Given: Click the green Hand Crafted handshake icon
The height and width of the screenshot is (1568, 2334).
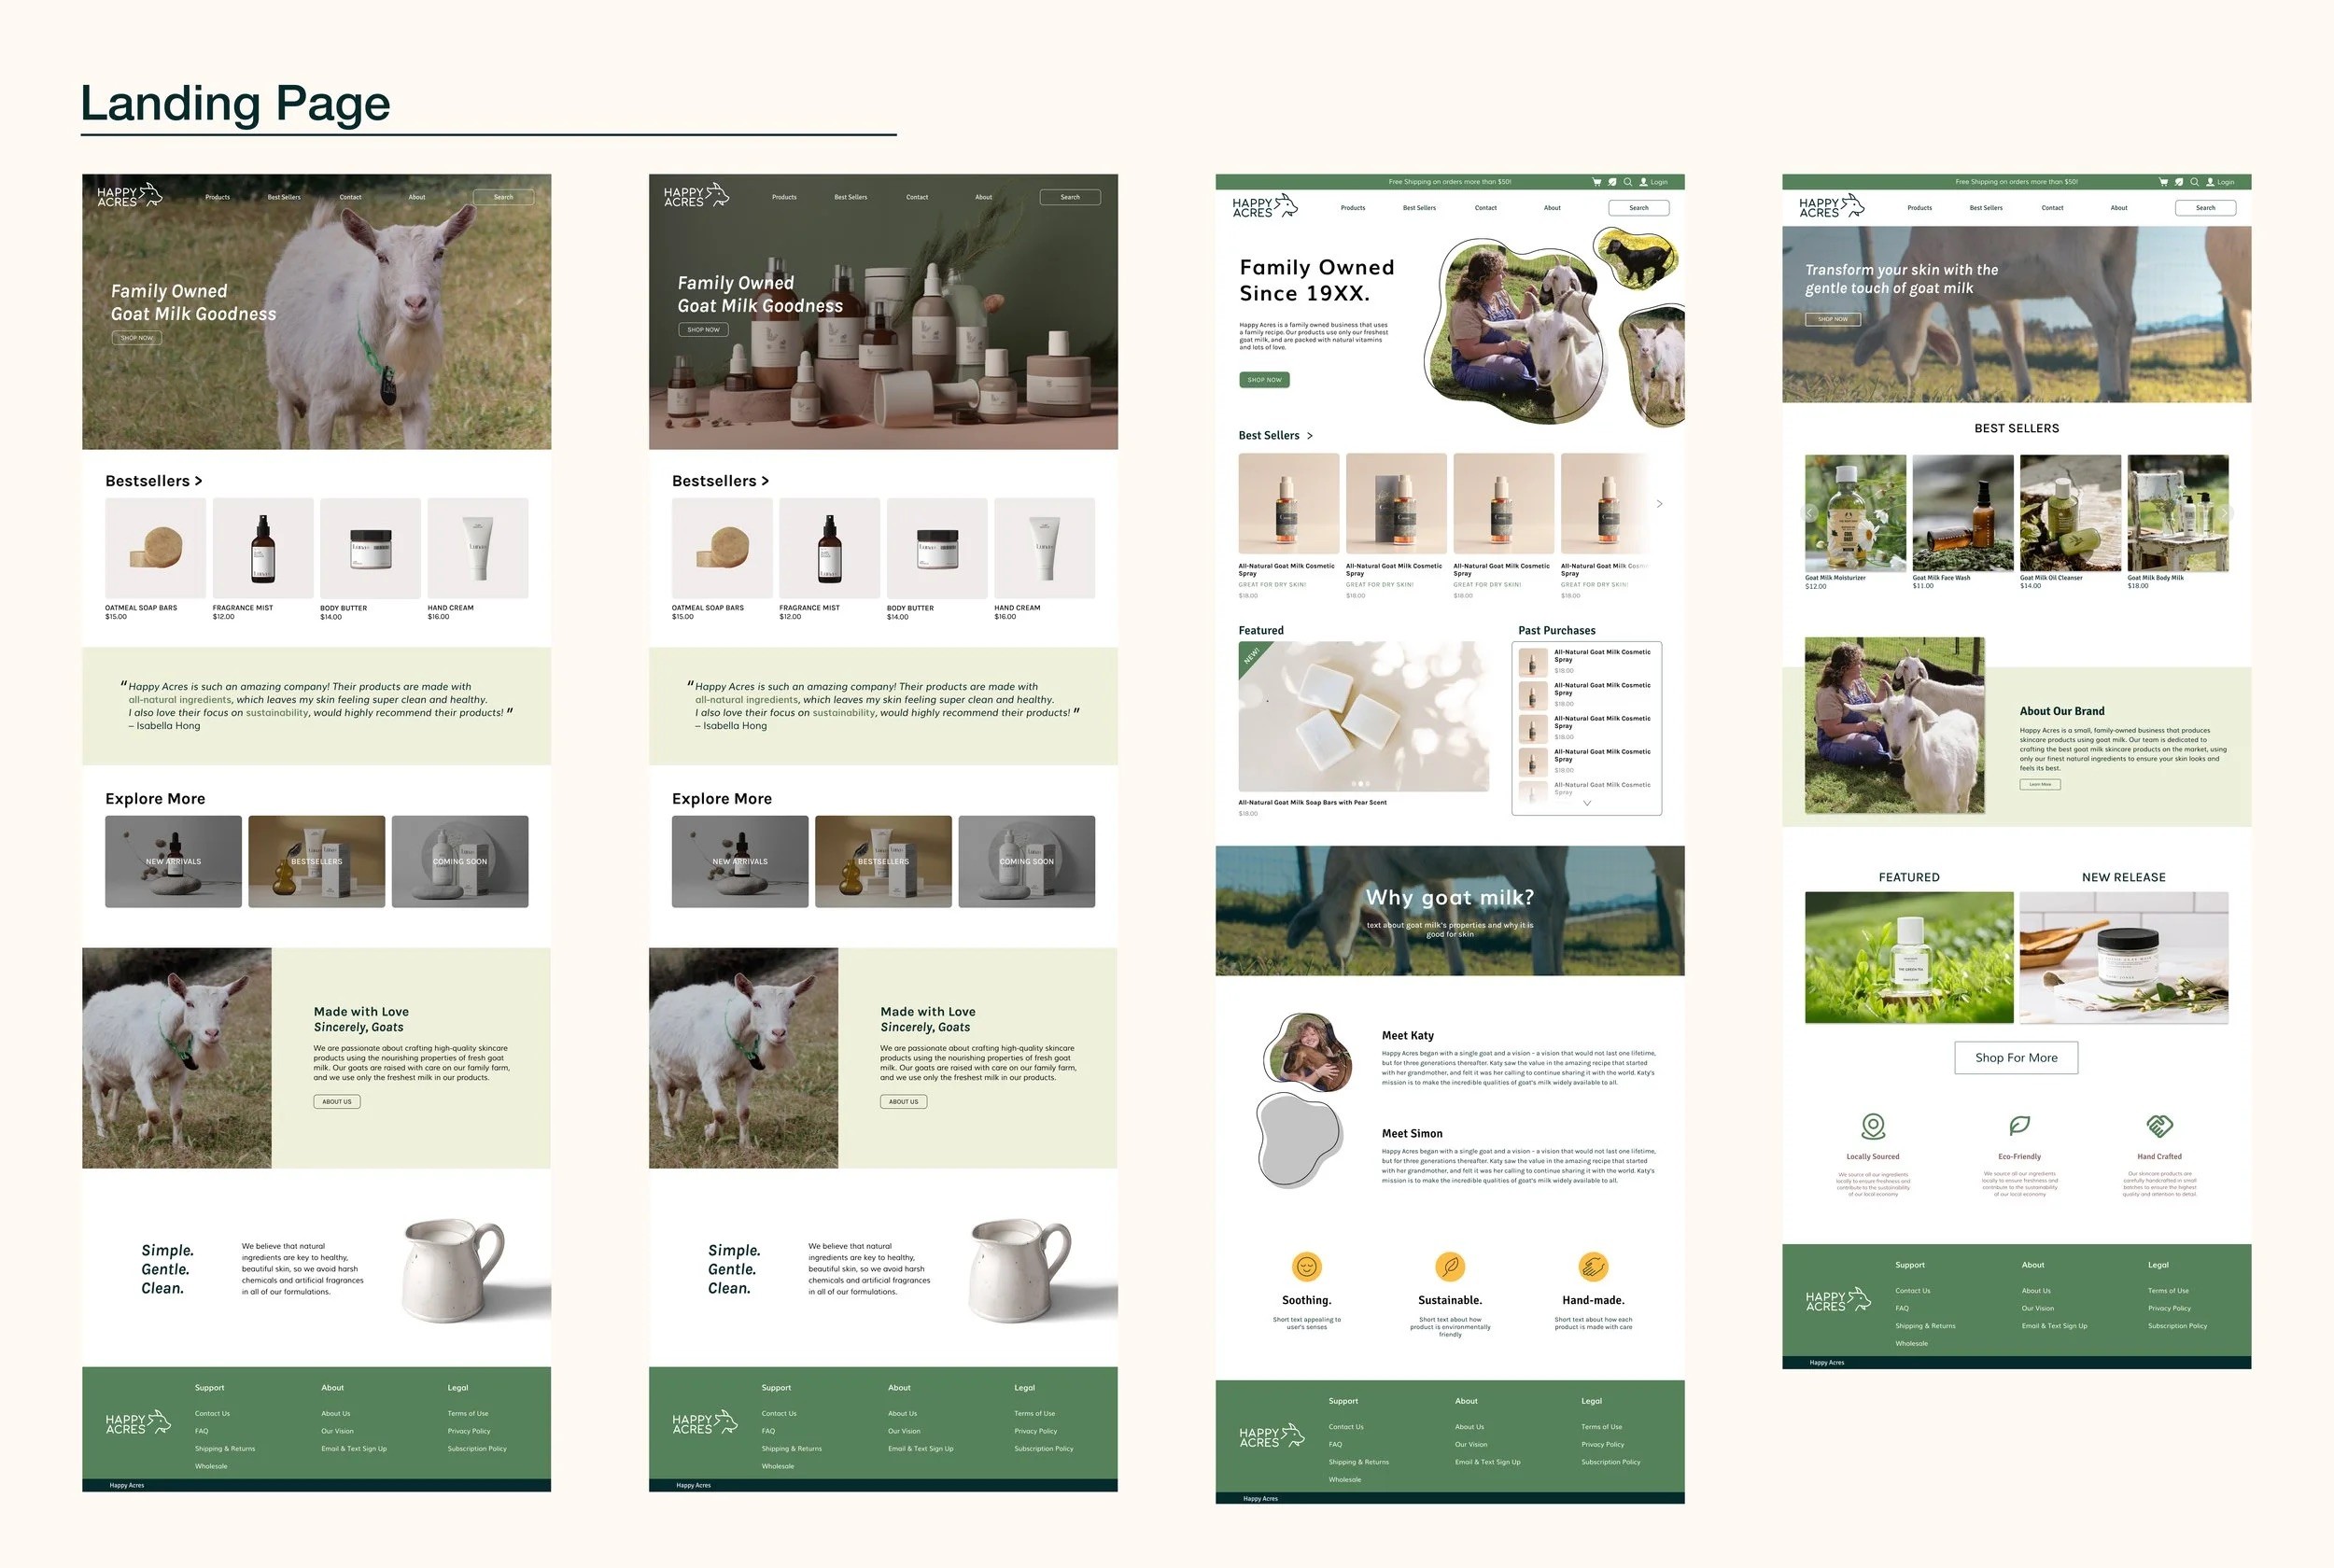Looking at the screenshot, I should coord(2159,1126).
